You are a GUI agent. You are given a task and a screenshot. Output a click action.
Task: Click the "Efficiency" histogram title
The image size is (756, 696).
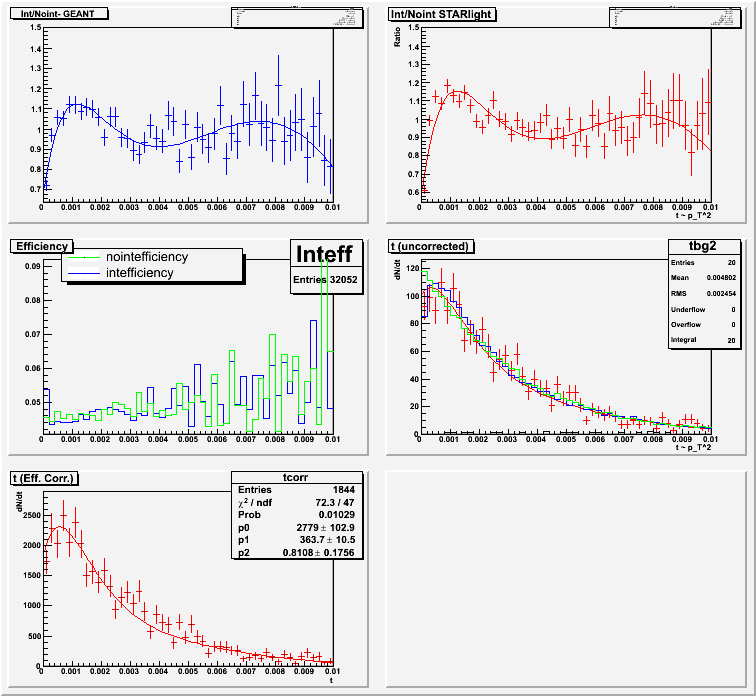coord(41,246)
